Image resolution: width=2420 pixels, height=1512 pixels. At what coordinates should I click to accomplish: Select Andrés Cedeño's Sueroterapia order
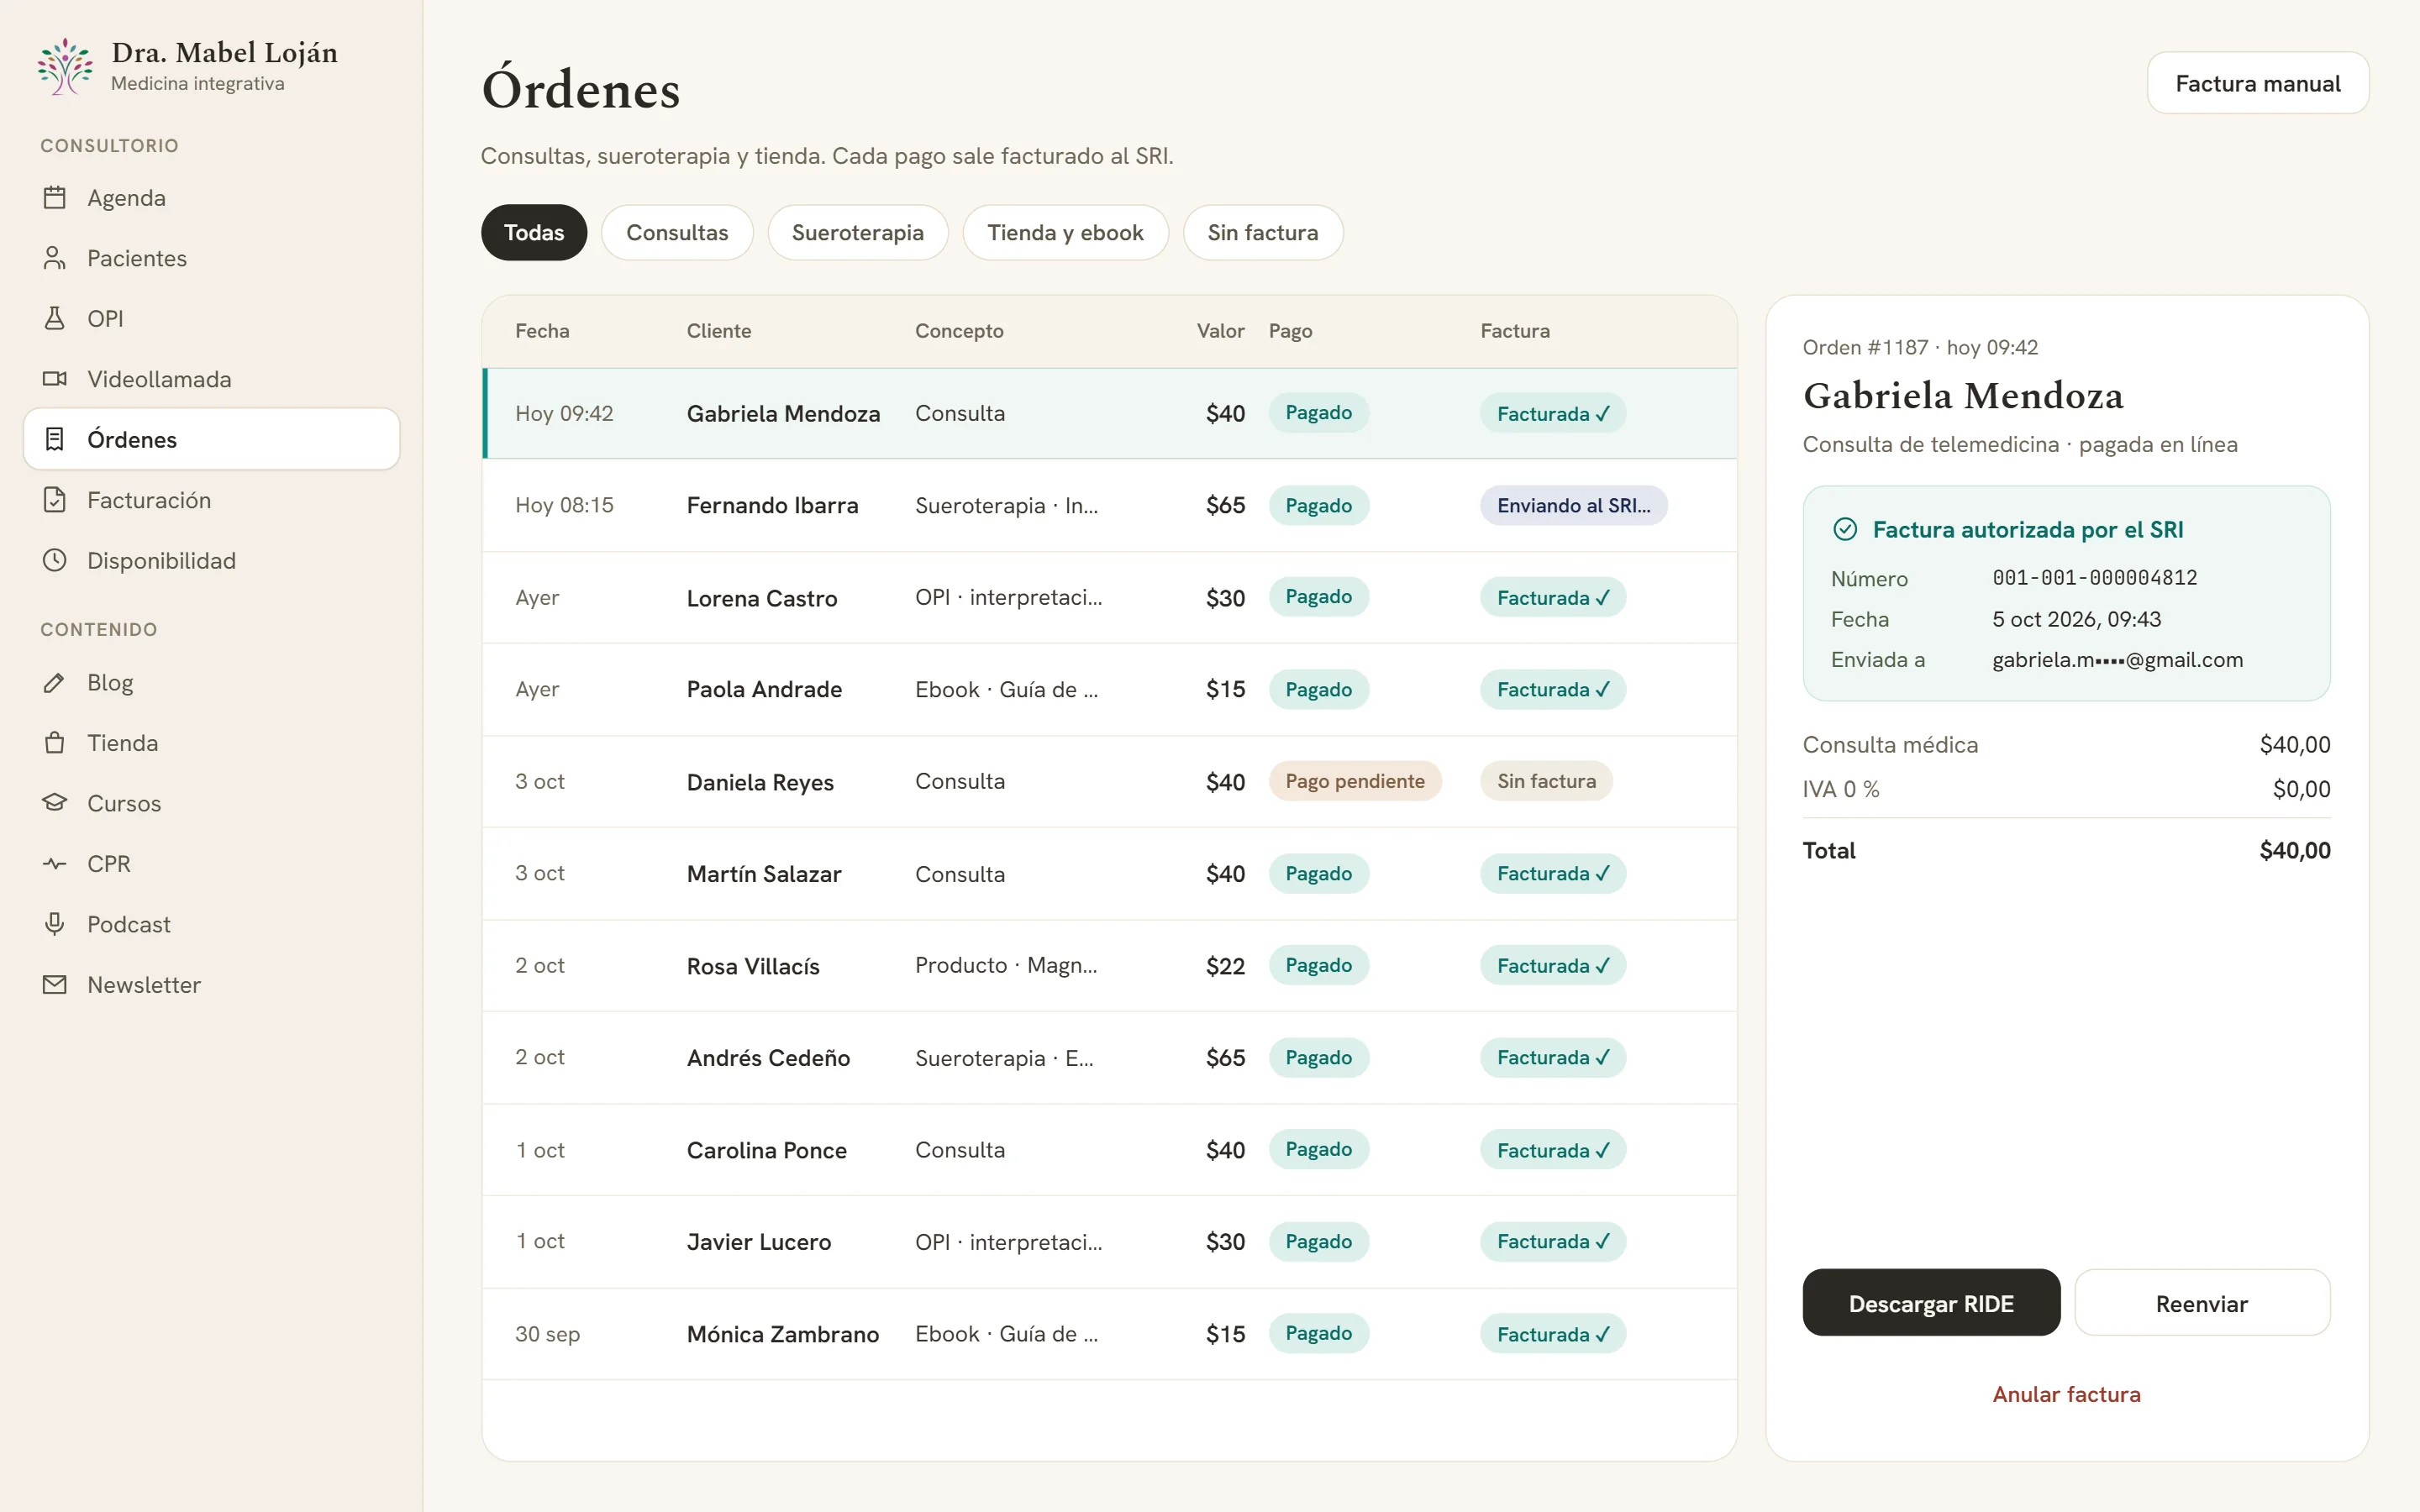tap(1109, 1058)
